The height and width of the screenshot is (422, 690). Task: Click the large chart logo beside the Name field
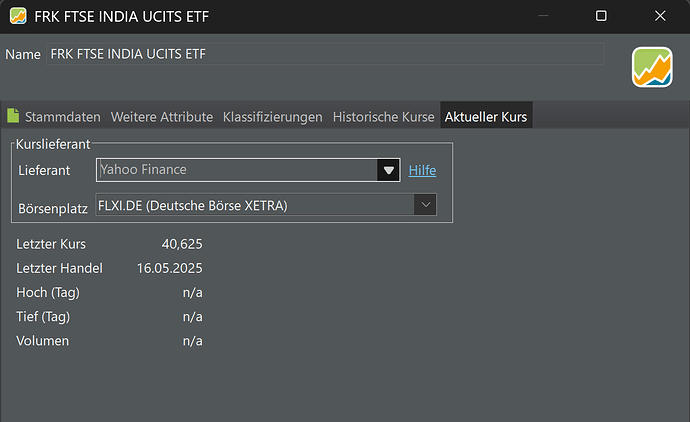tap(652, 67)
